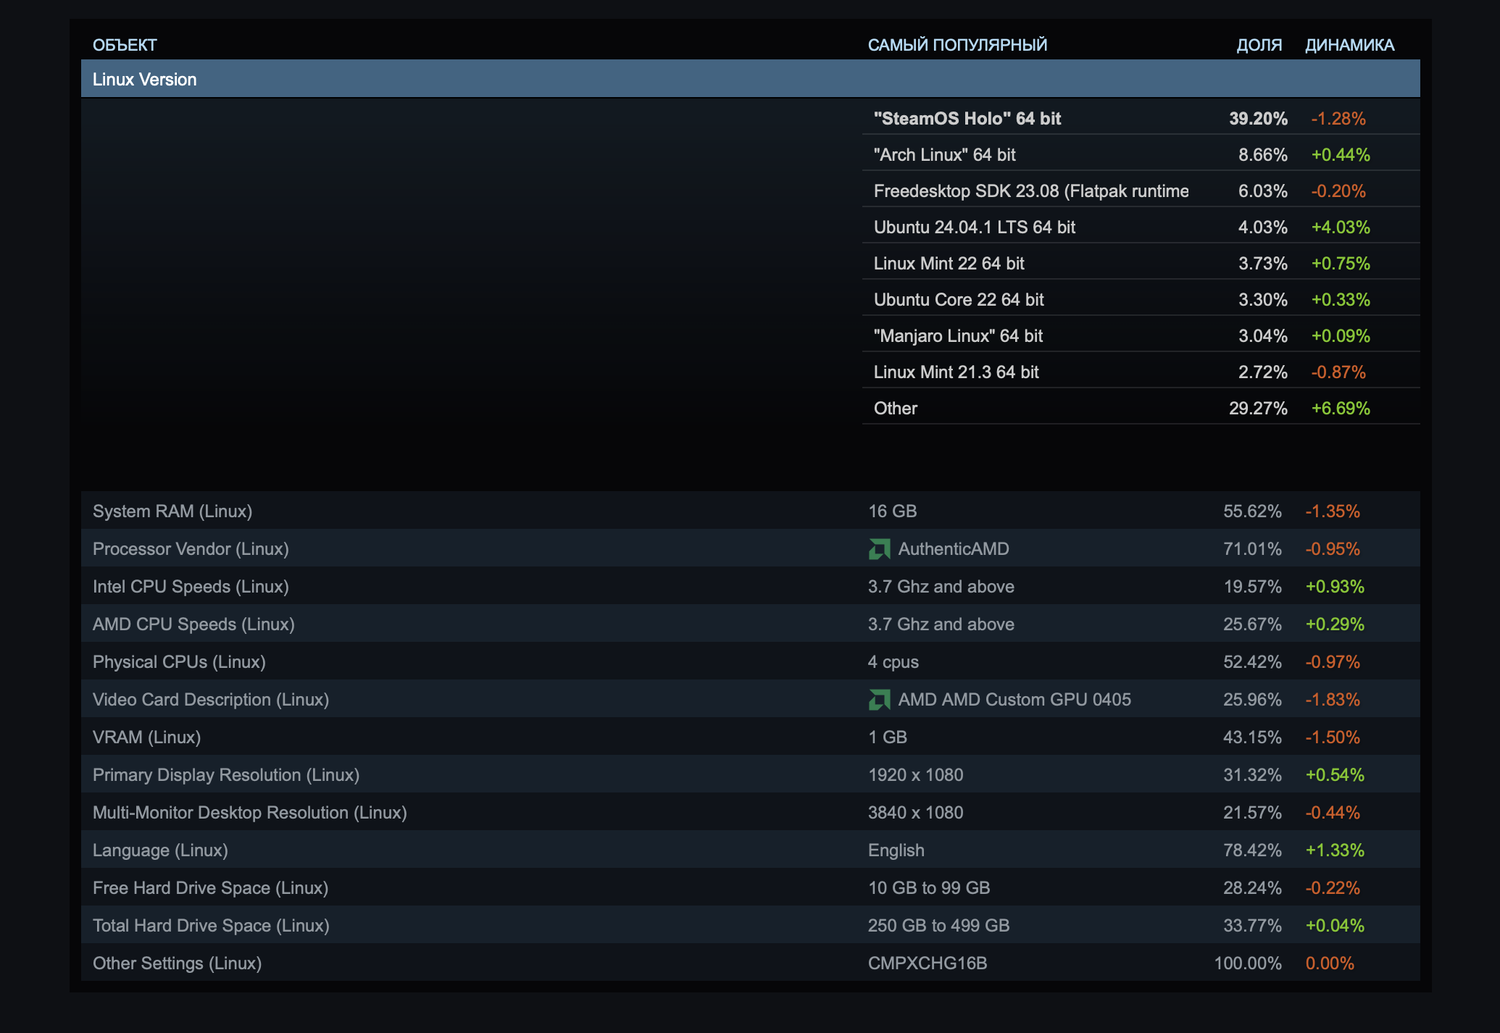The image size is (1500, 1033).
Task: Click the +0.75% change for Linux Mint 22
Action: 1341,263
